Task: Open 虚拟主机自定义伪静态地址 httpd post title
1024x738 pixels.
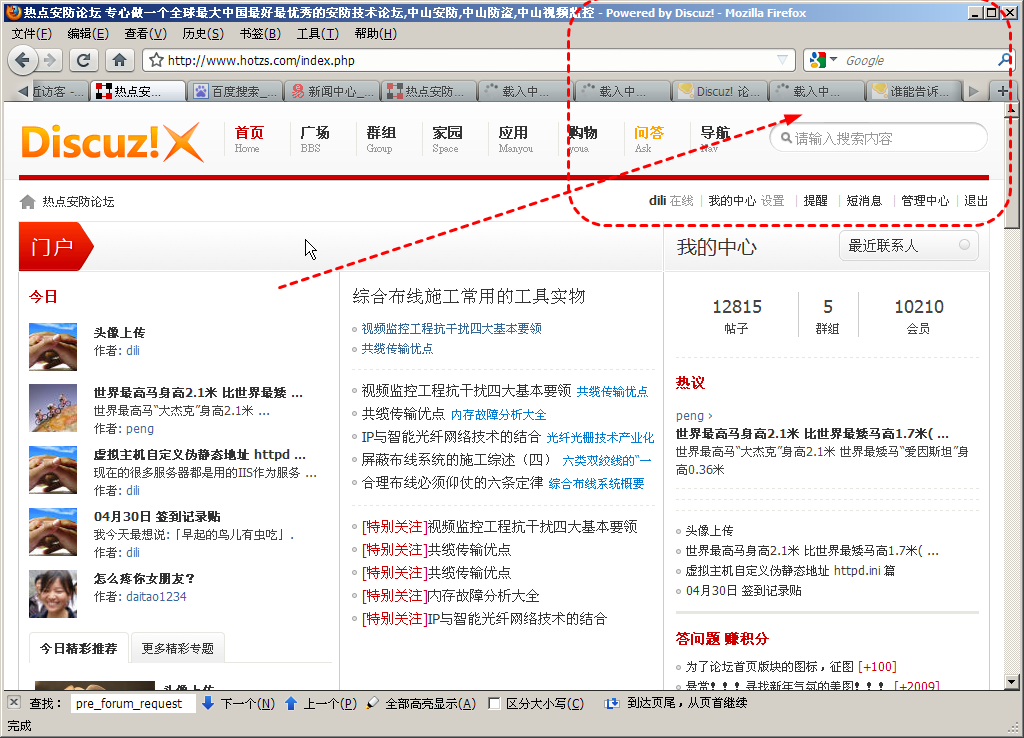Action: (x=199, y=455)
